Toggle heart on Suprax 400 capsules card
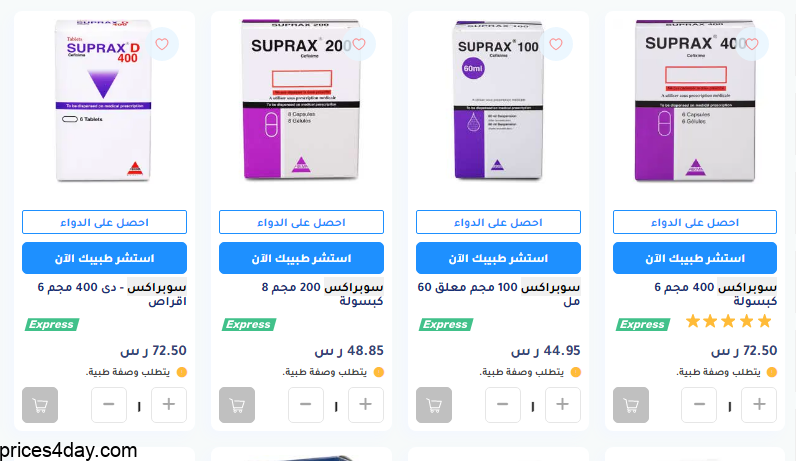 [x=752, y=44]
